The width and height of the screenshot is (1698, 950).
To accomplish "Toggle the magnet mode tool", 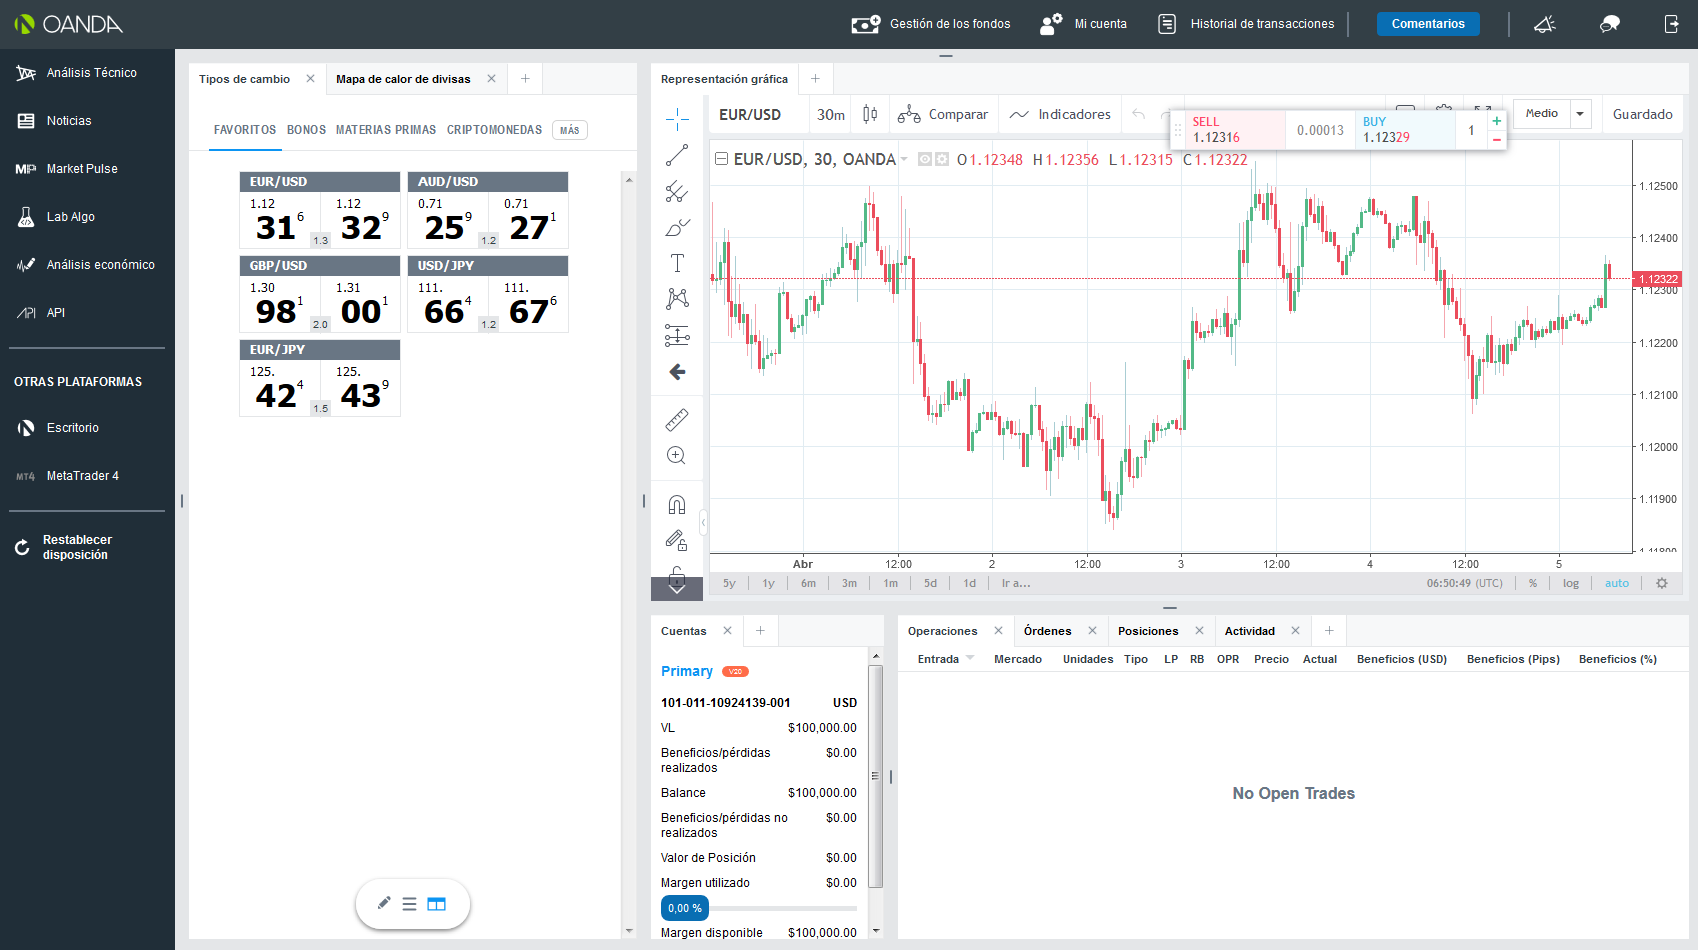I will (x=677, y=504).
